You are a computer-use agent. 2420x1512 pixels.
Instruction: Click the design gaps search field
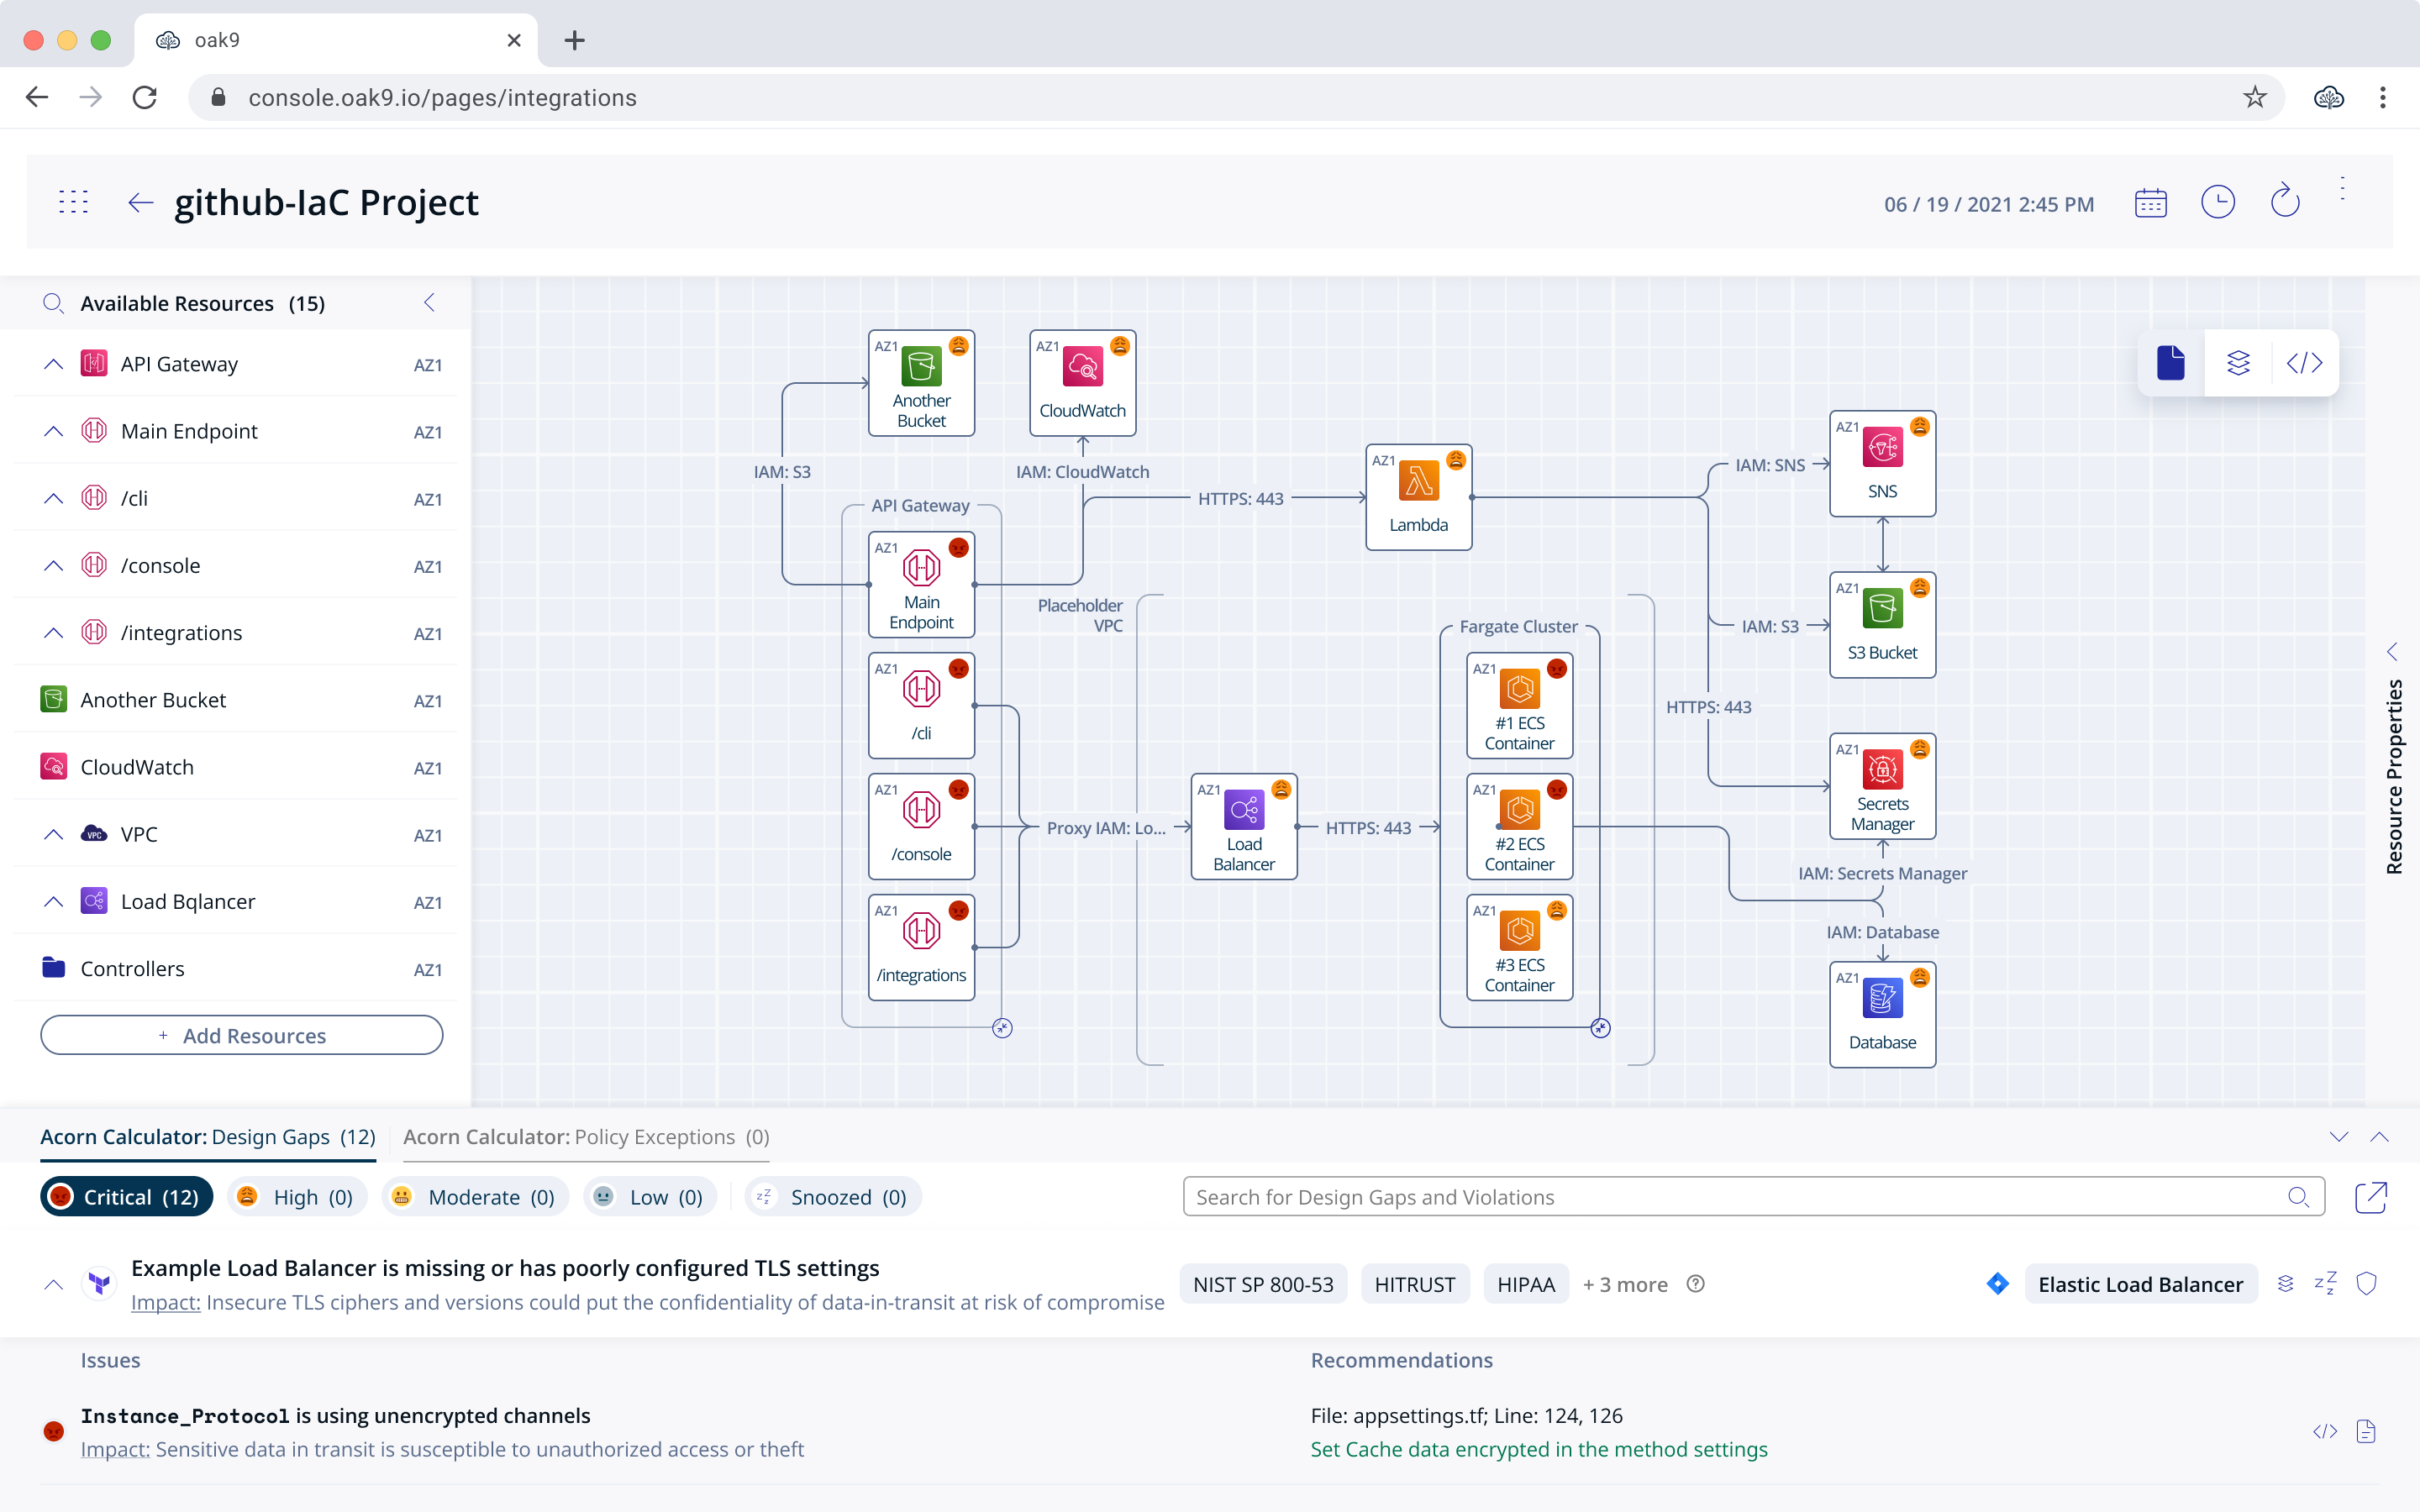[1735, 1197]
